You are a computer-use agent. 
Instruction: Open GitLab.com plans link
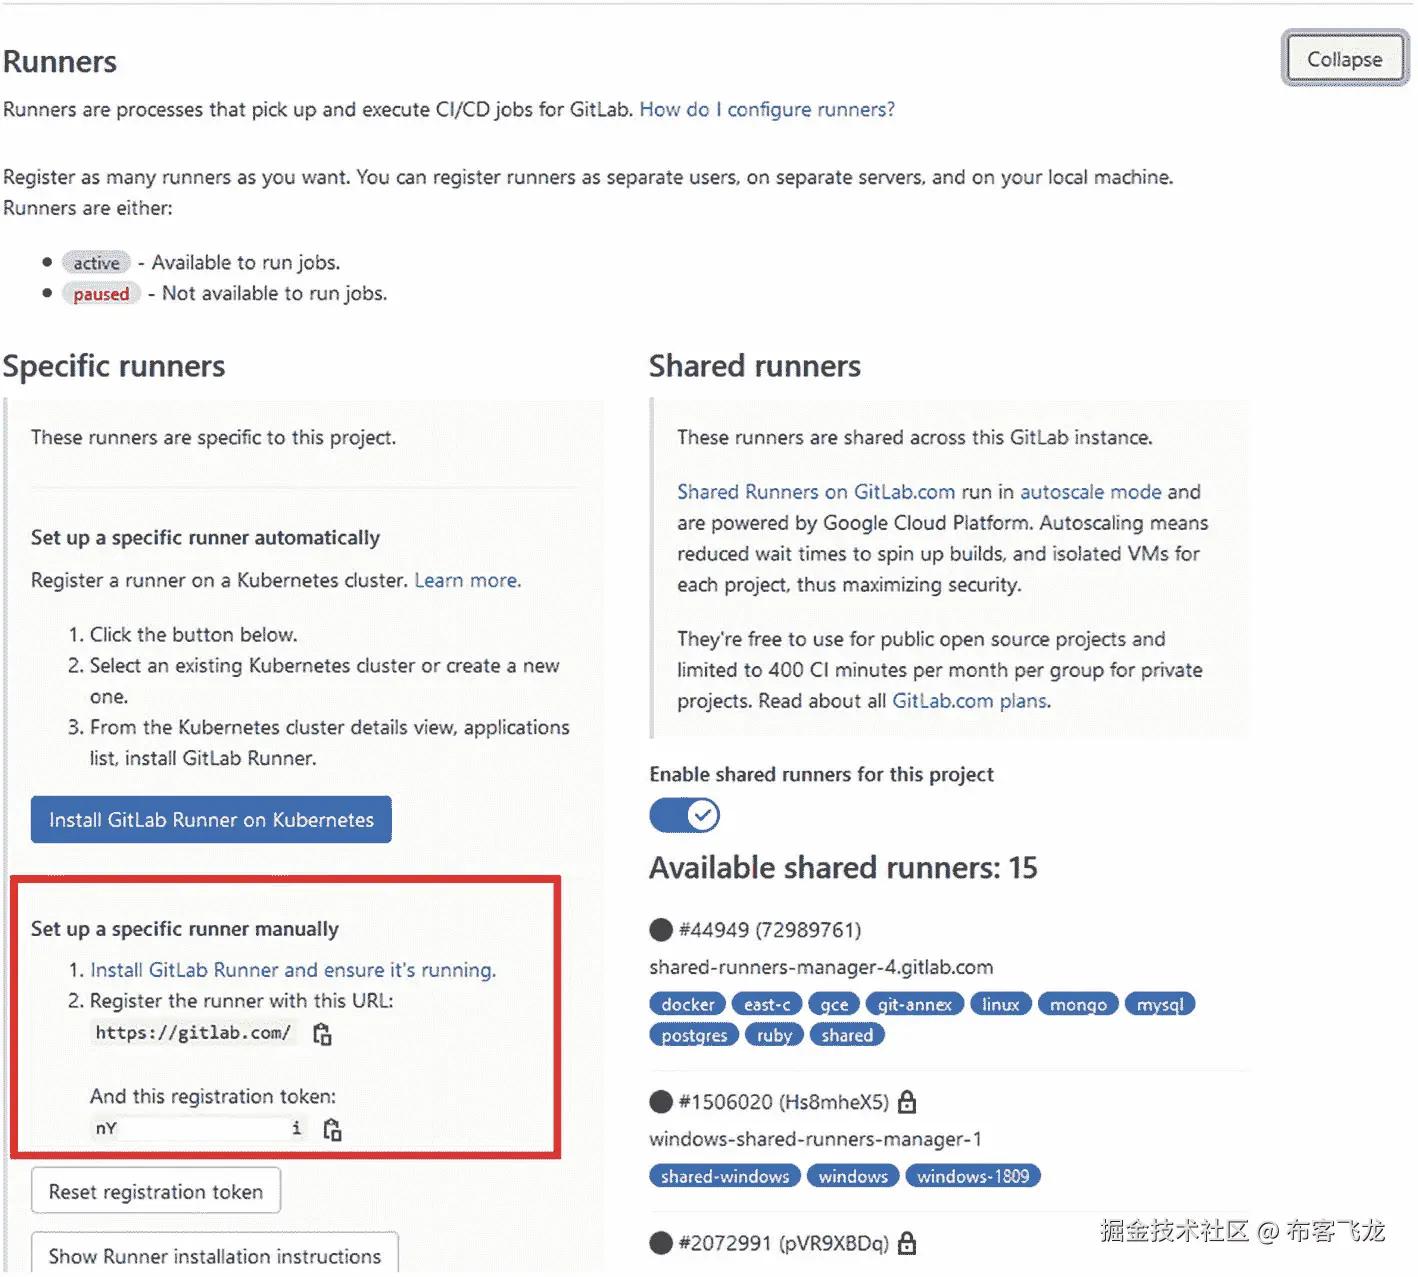971,701
